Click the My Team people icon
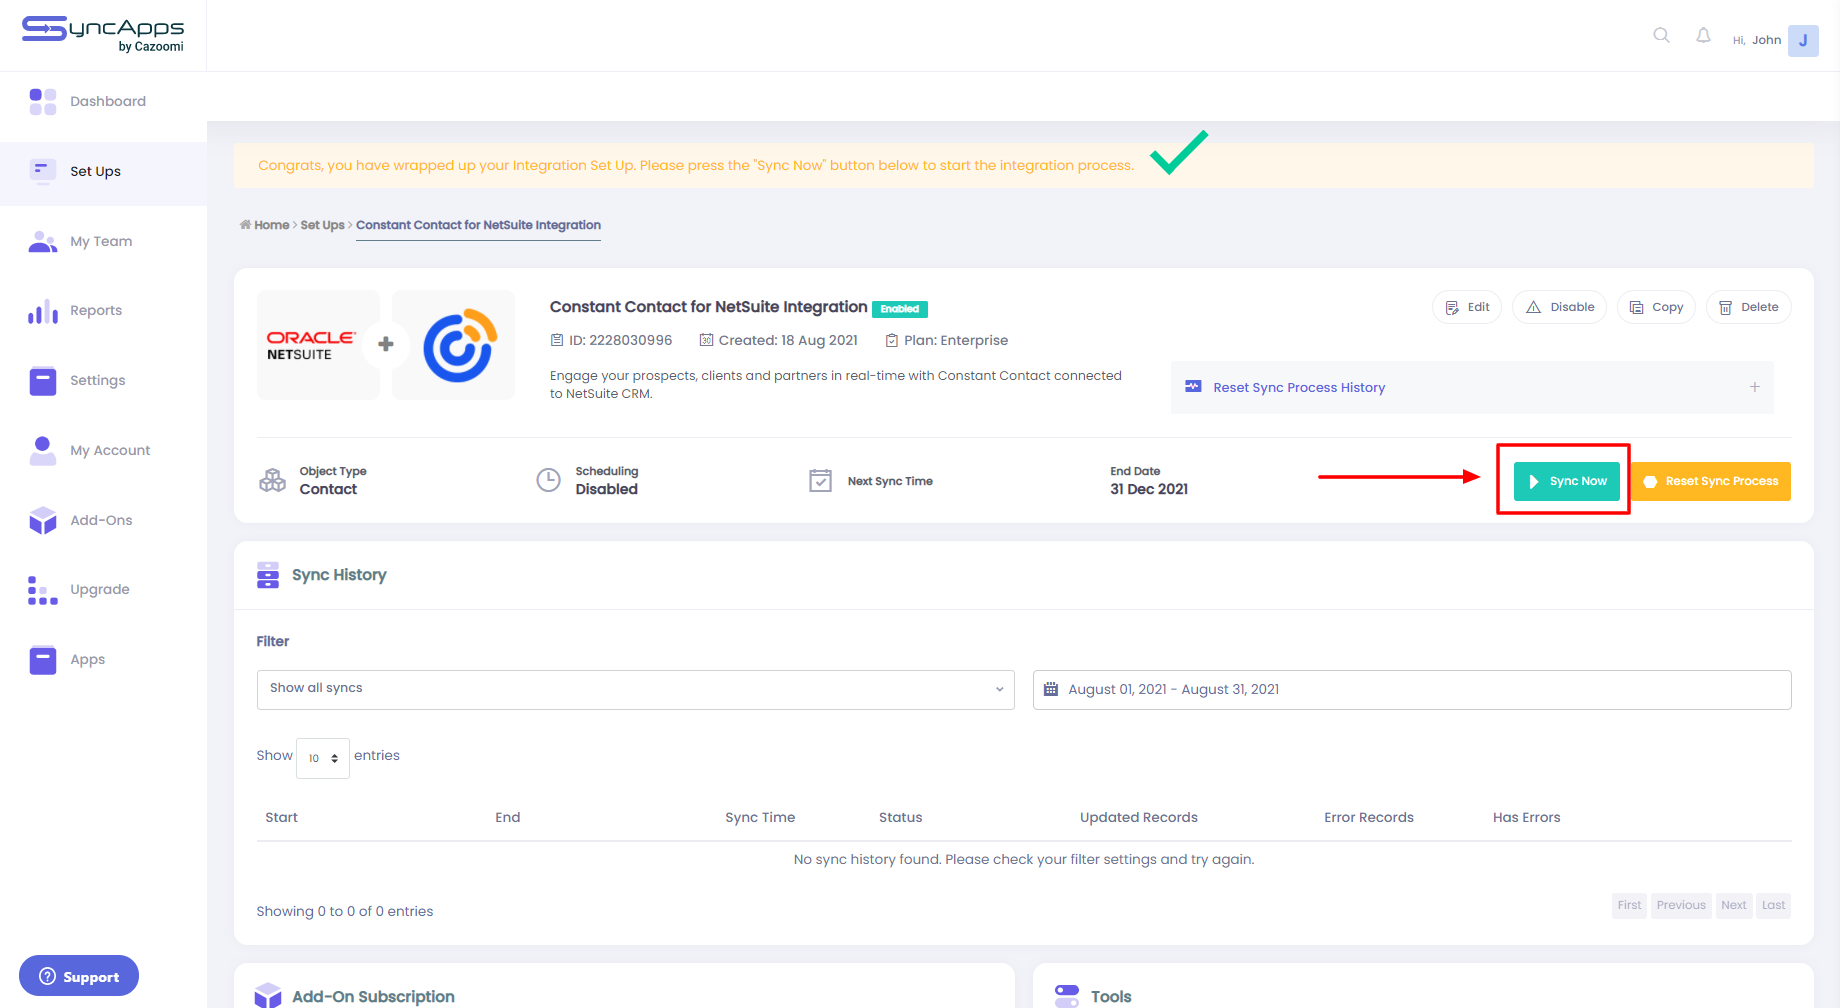Image resolution: width=1840 pixels, height=1008 pixels. [43, 242]
